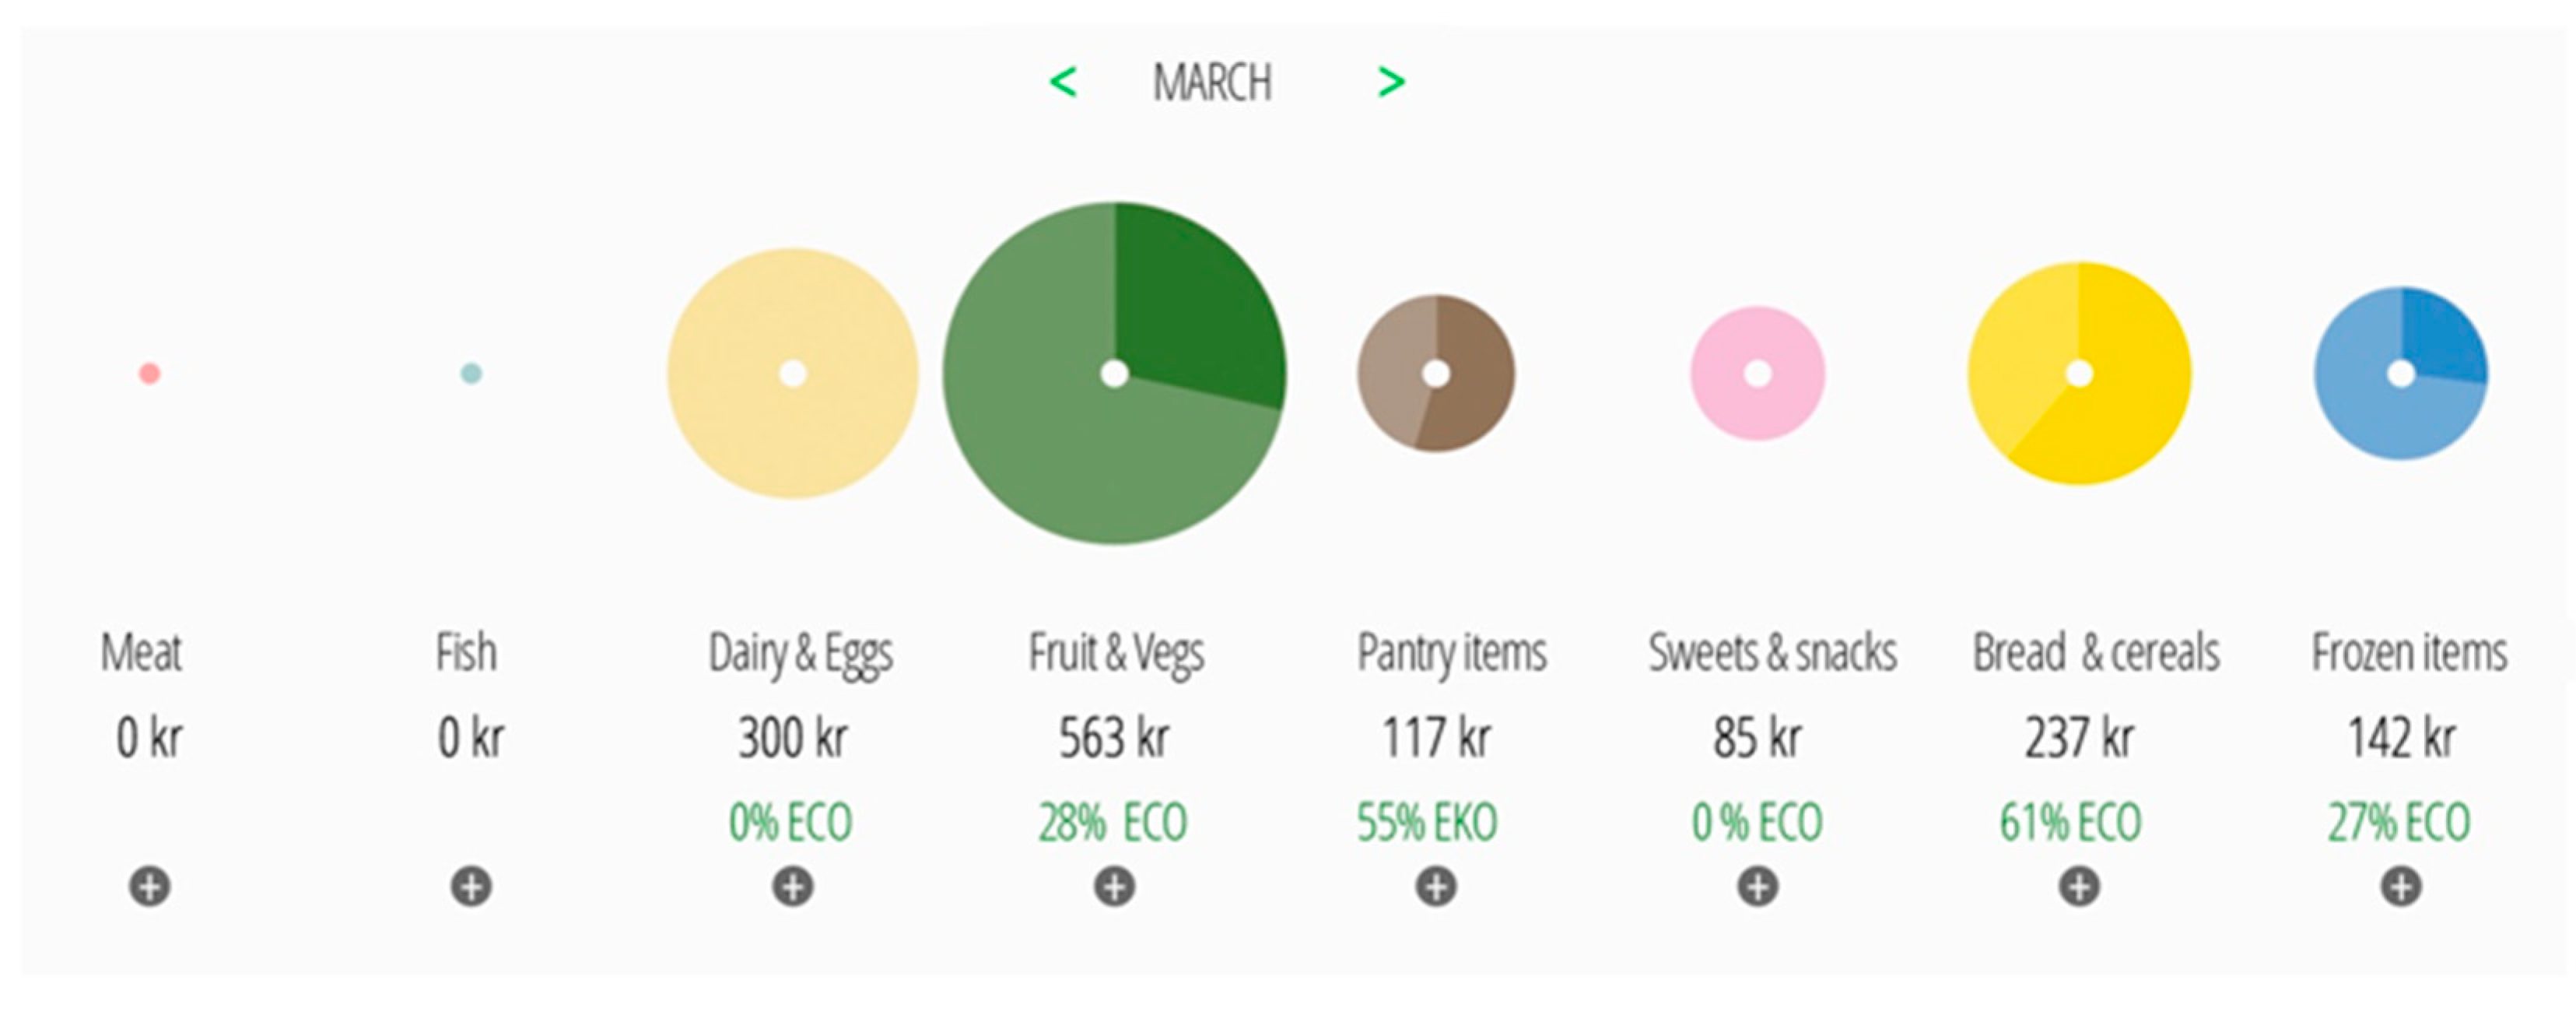Open Pantry items plus icon
This screenshot has width=2576, height=1015.
(1436, 886)
